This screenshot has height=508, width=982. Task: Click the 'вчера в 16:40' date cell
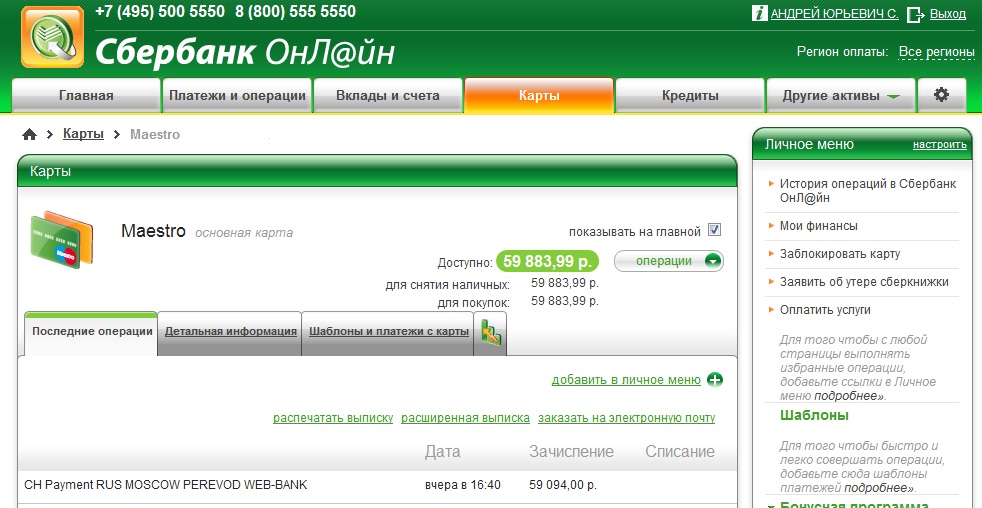coord(463,485)
